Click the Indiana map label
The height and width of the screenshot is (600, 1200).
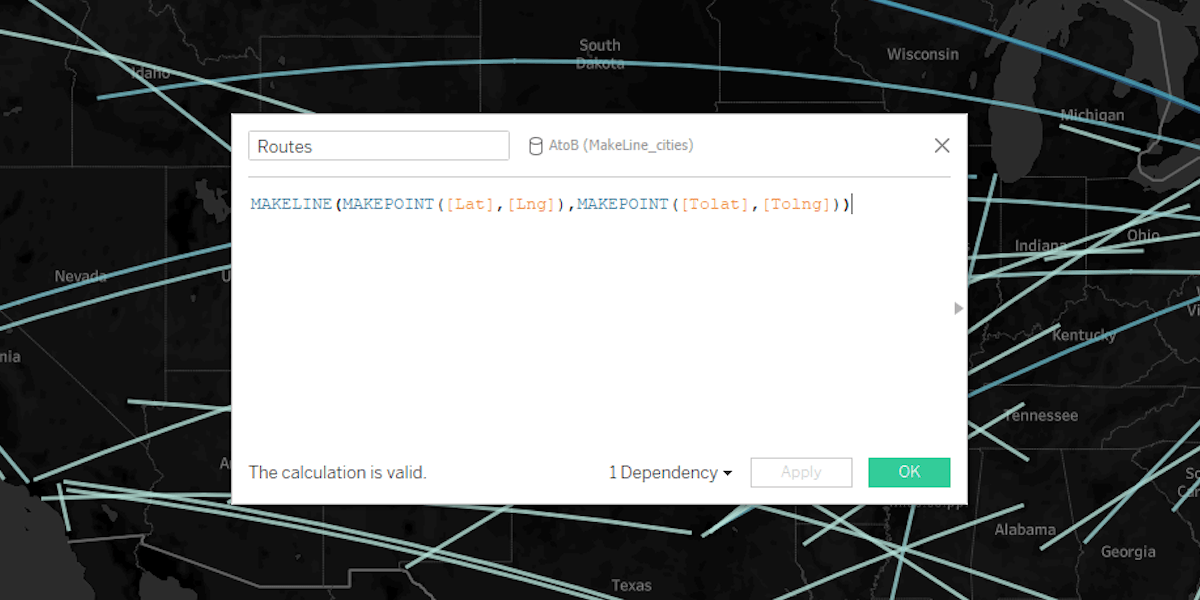coord(1041,246)
